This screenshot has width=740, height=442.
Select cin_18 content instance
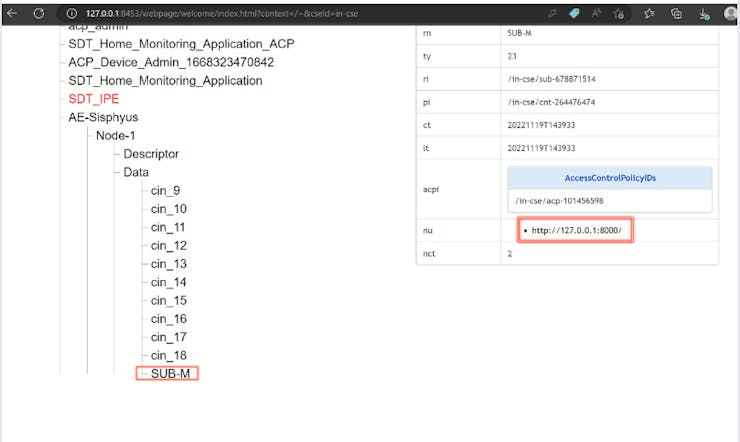point(168,356)
